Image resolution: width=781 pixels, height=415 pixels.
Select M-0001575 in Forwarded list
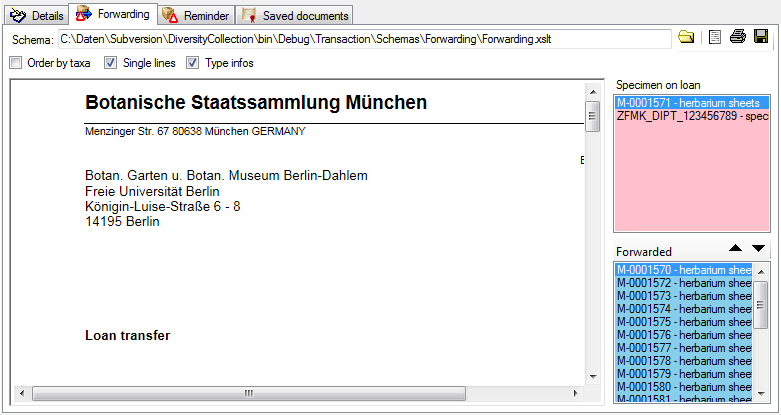click(x=684, y=322)
